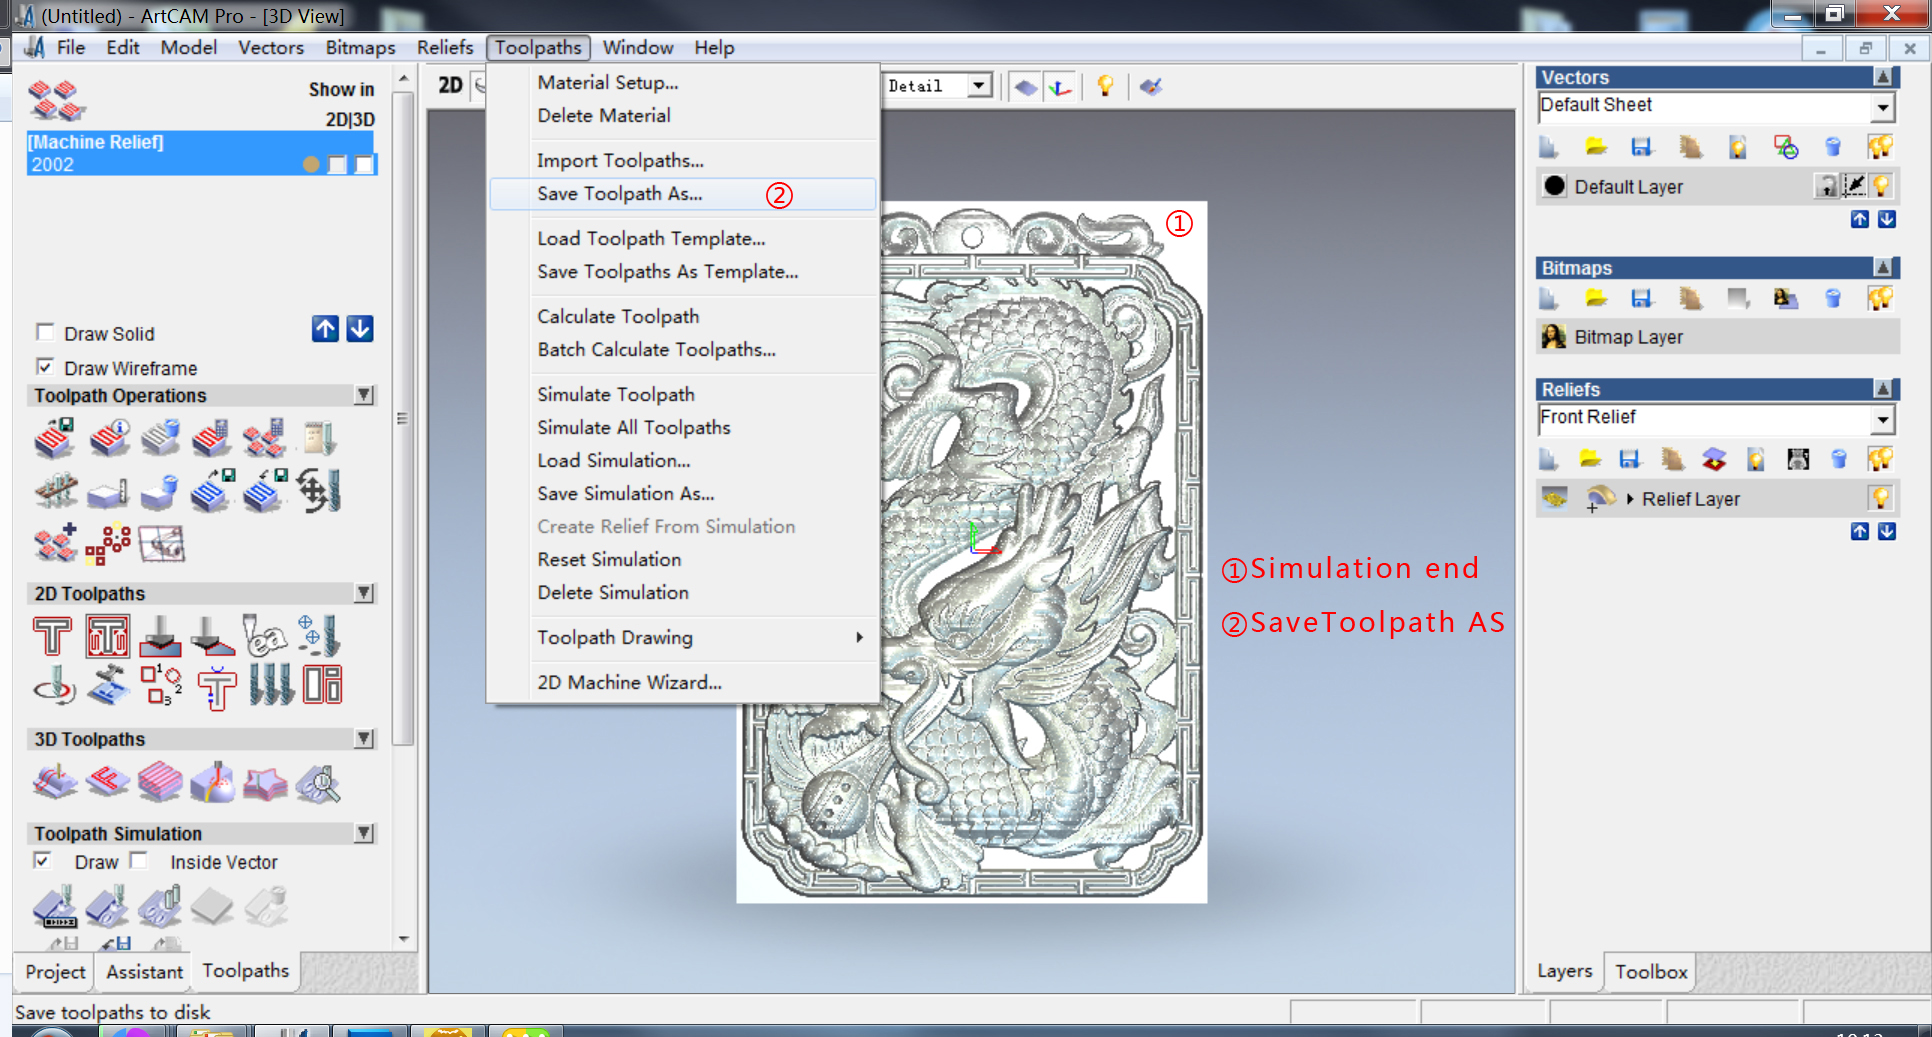Open the Toolpath Drawing submenu
Viewport: 1932px width, 1037px height.
[682, 638]
